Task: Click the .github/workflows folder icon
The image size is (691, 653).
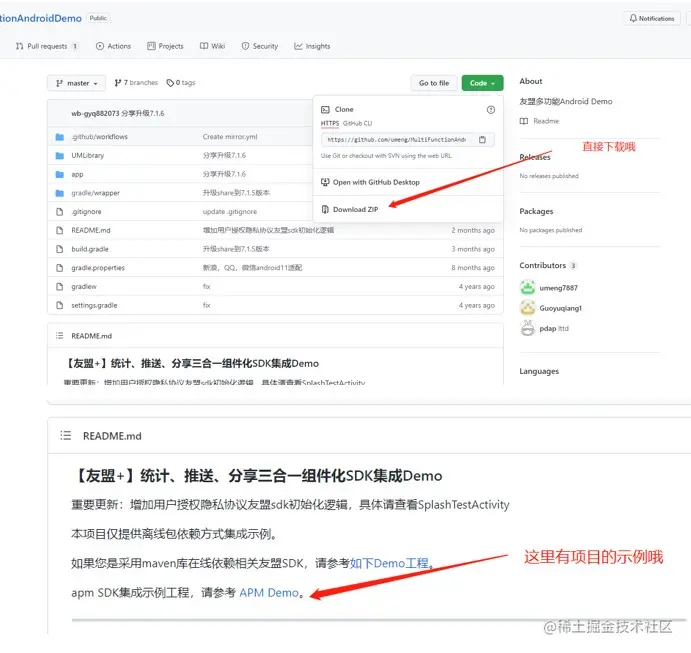Action: coord(60,137)
